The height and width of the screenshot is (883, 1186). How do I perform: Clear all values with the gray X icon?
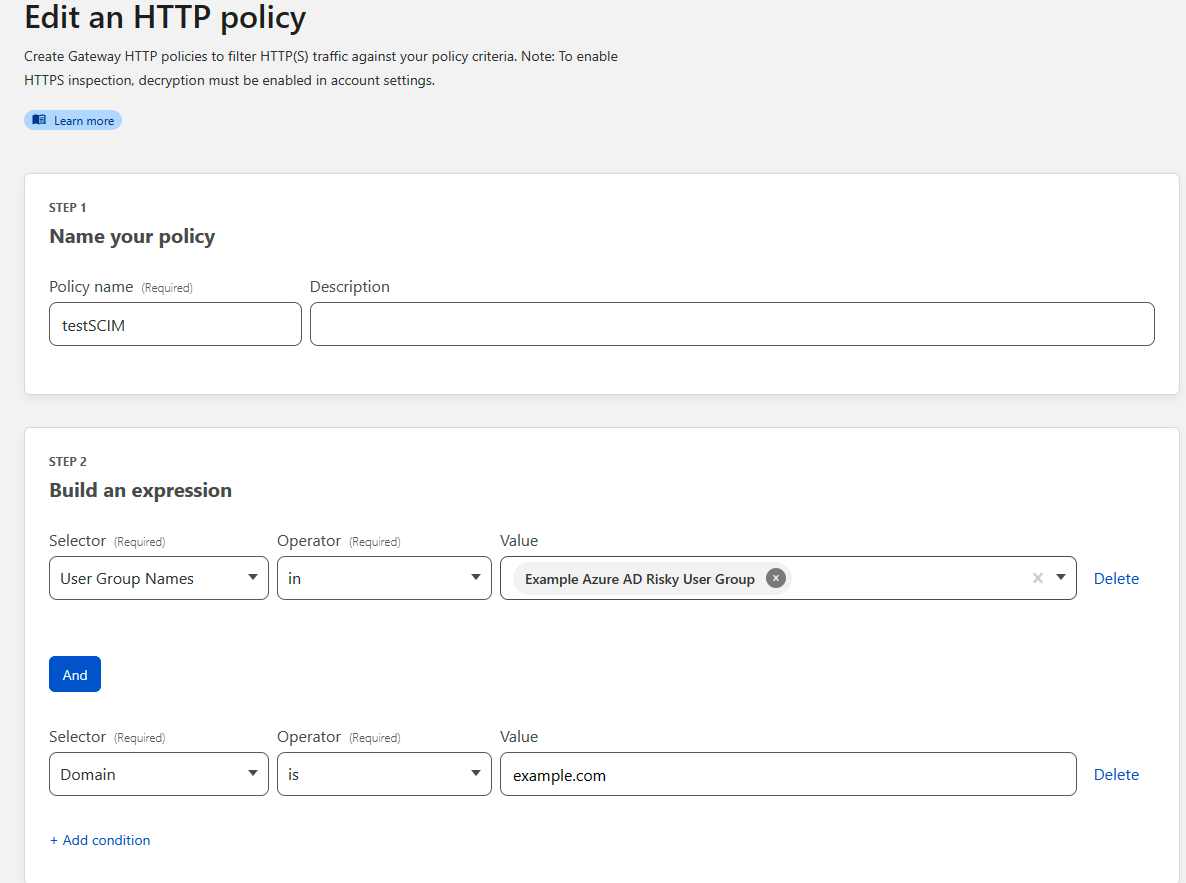[x=1038, y=578]
